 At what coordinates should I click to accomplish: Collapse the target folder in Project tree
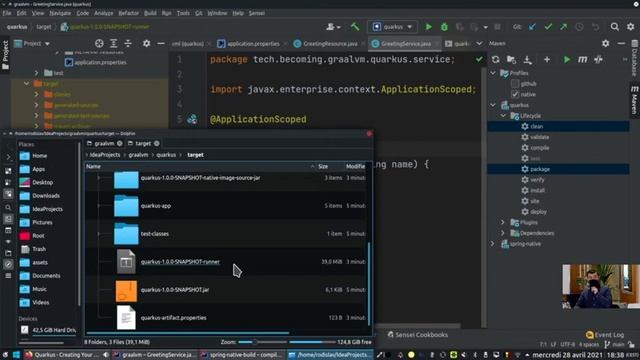coord(27,84)
